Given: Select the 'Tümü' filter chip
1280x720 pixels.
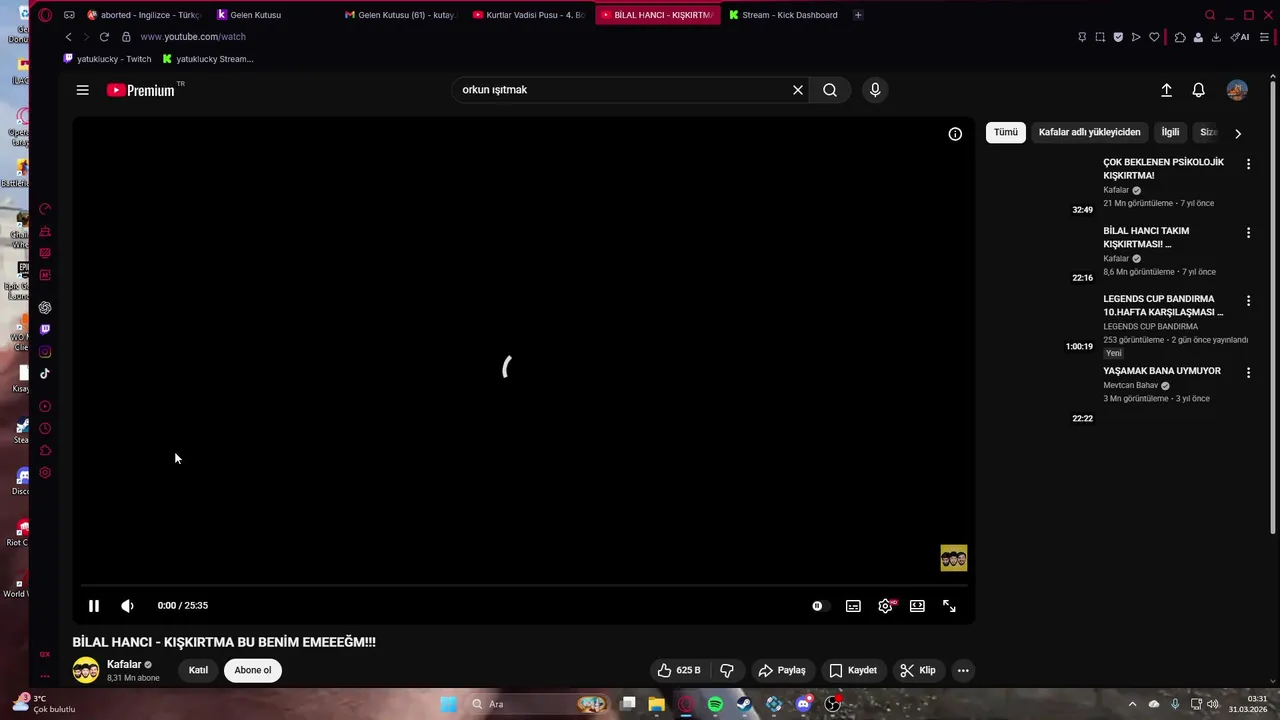Looking at the screenshot, I should point(1006,132).
